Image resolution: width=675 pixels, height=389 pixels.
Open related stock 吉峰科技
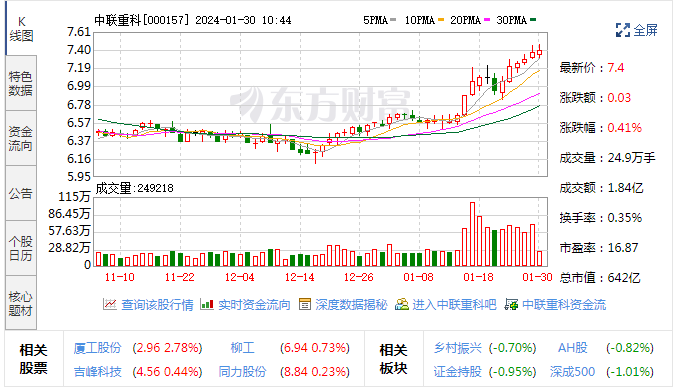(x=98, y=371)
